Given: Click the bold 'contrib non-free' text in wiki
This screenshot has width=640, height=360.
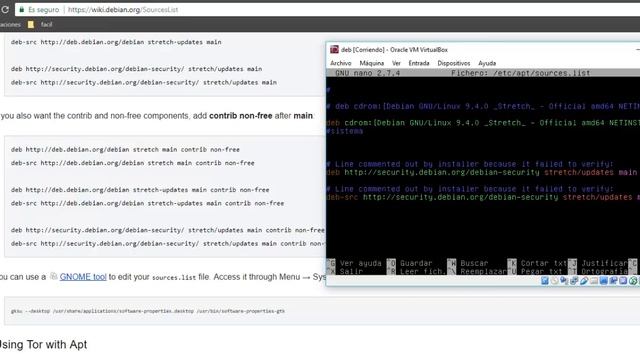Looking at the screenshot, I should coord(240,116).
